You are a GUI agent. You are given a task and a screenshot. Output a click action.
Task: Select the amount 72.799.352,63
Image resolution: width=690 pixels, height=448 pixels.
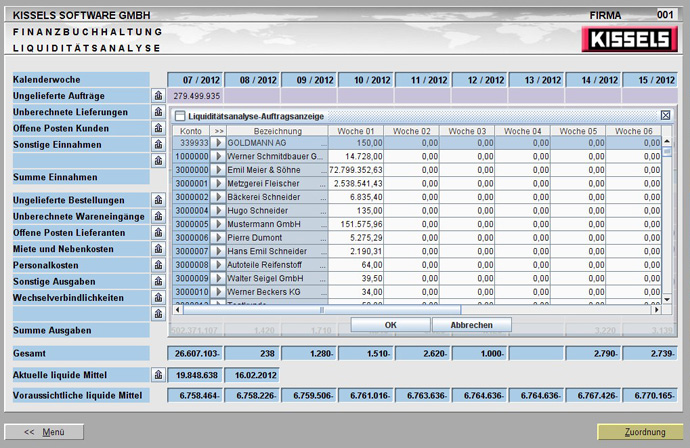pyautogui.click(x=356, y=170)
